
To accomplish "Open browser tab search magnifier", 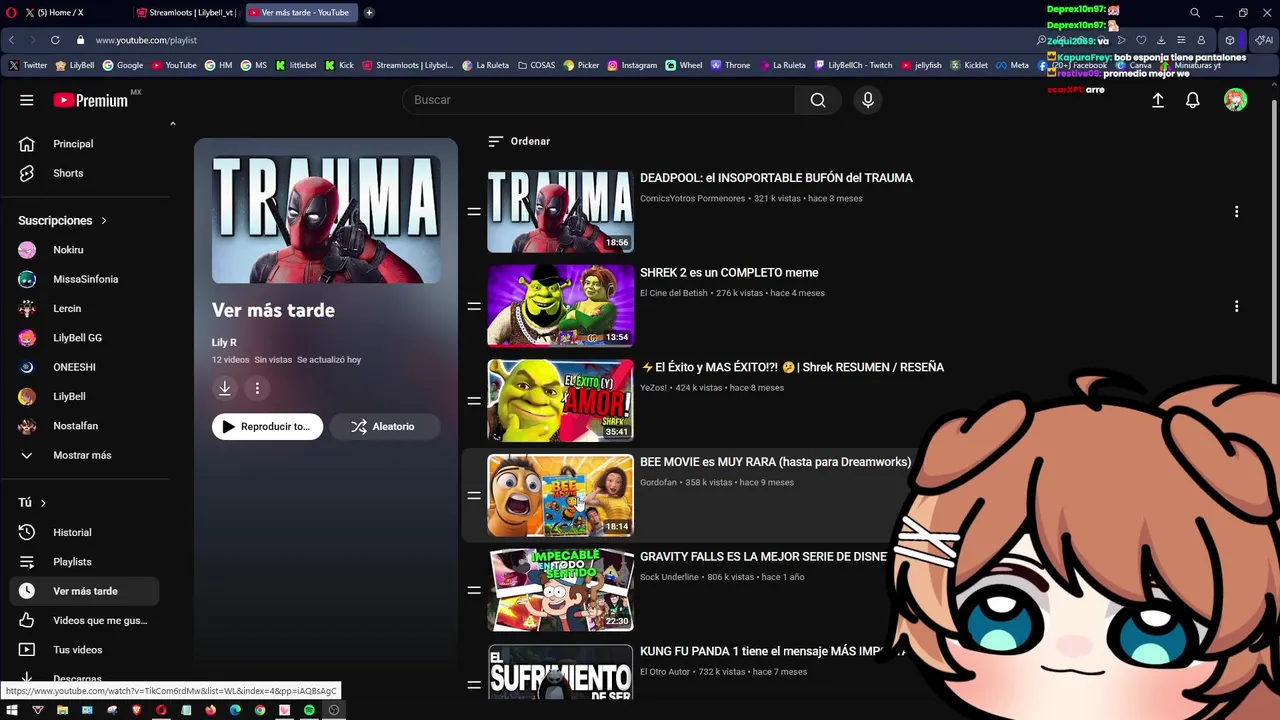I will coord(1194,13).
